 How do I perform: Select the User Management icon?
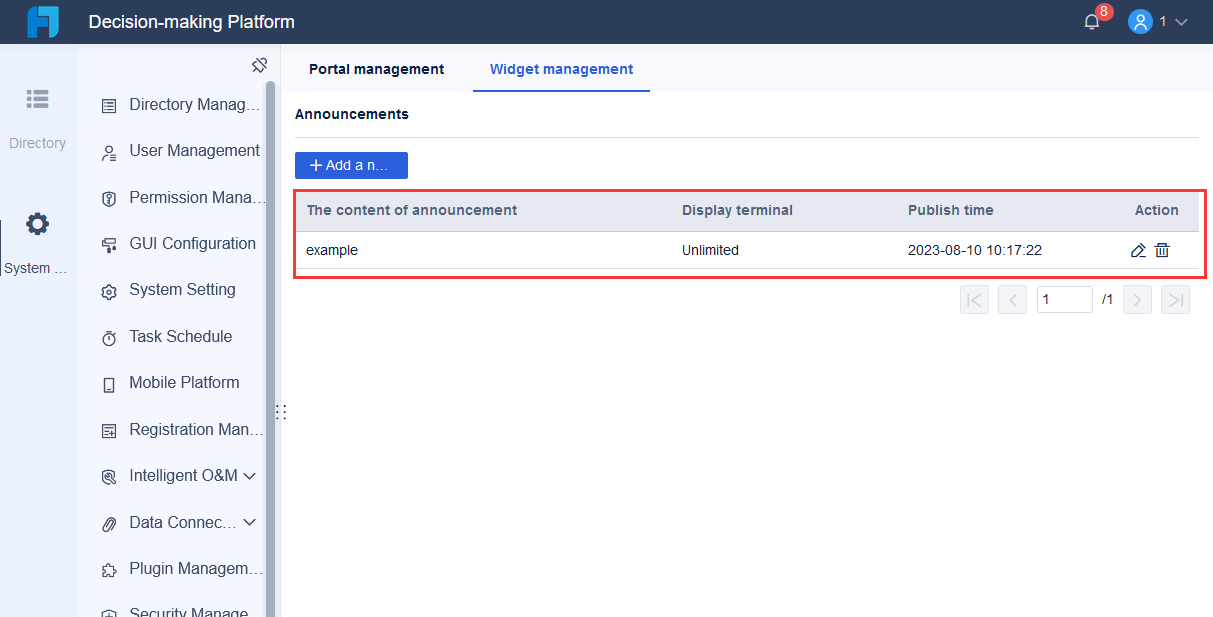pyautogui.click(x=110, y=151)
